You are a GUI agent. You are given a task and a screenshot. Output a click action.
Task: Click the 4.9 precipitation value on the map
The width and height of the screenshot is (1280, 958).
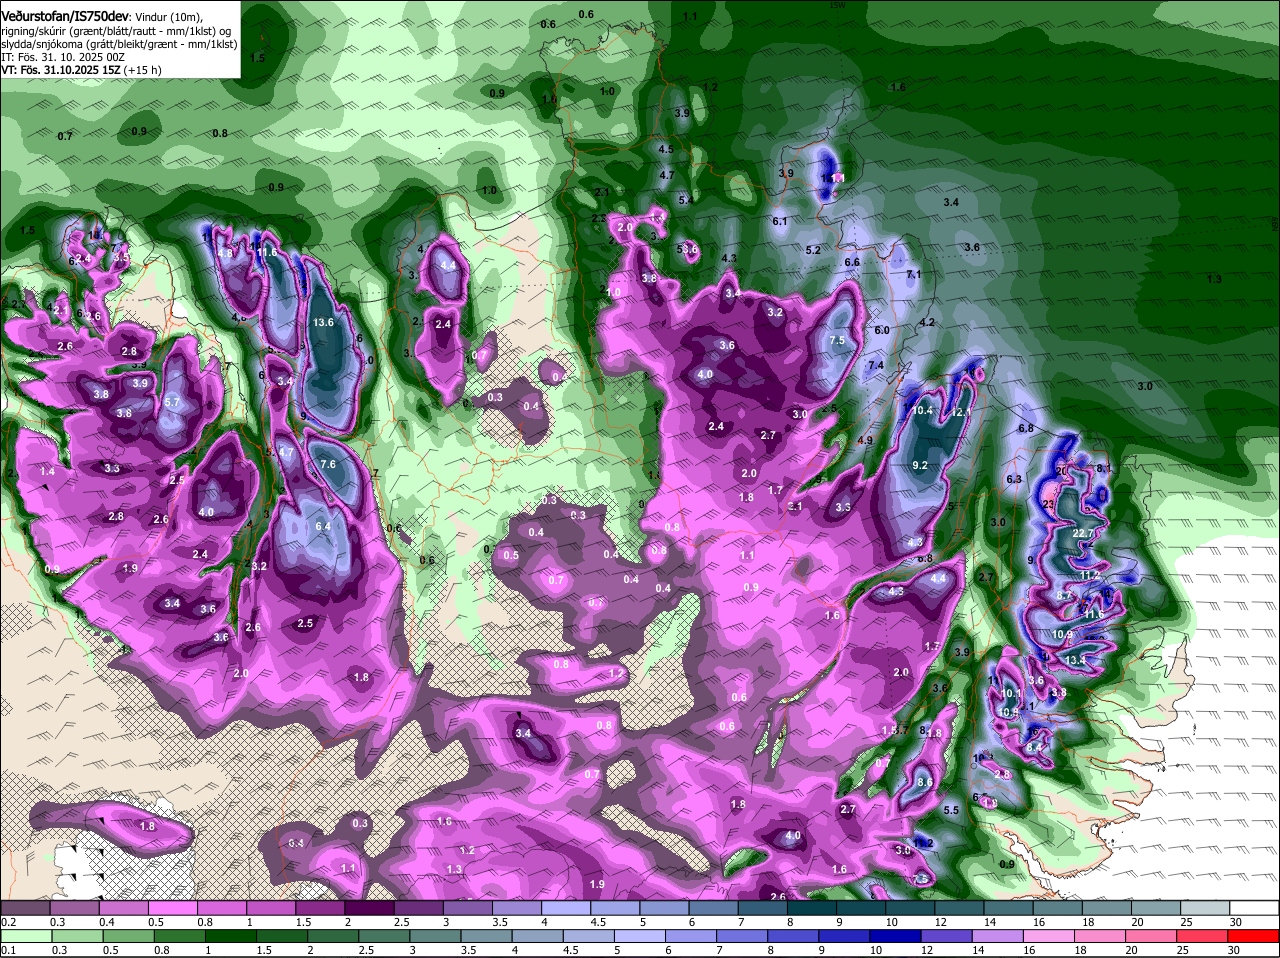865,440
